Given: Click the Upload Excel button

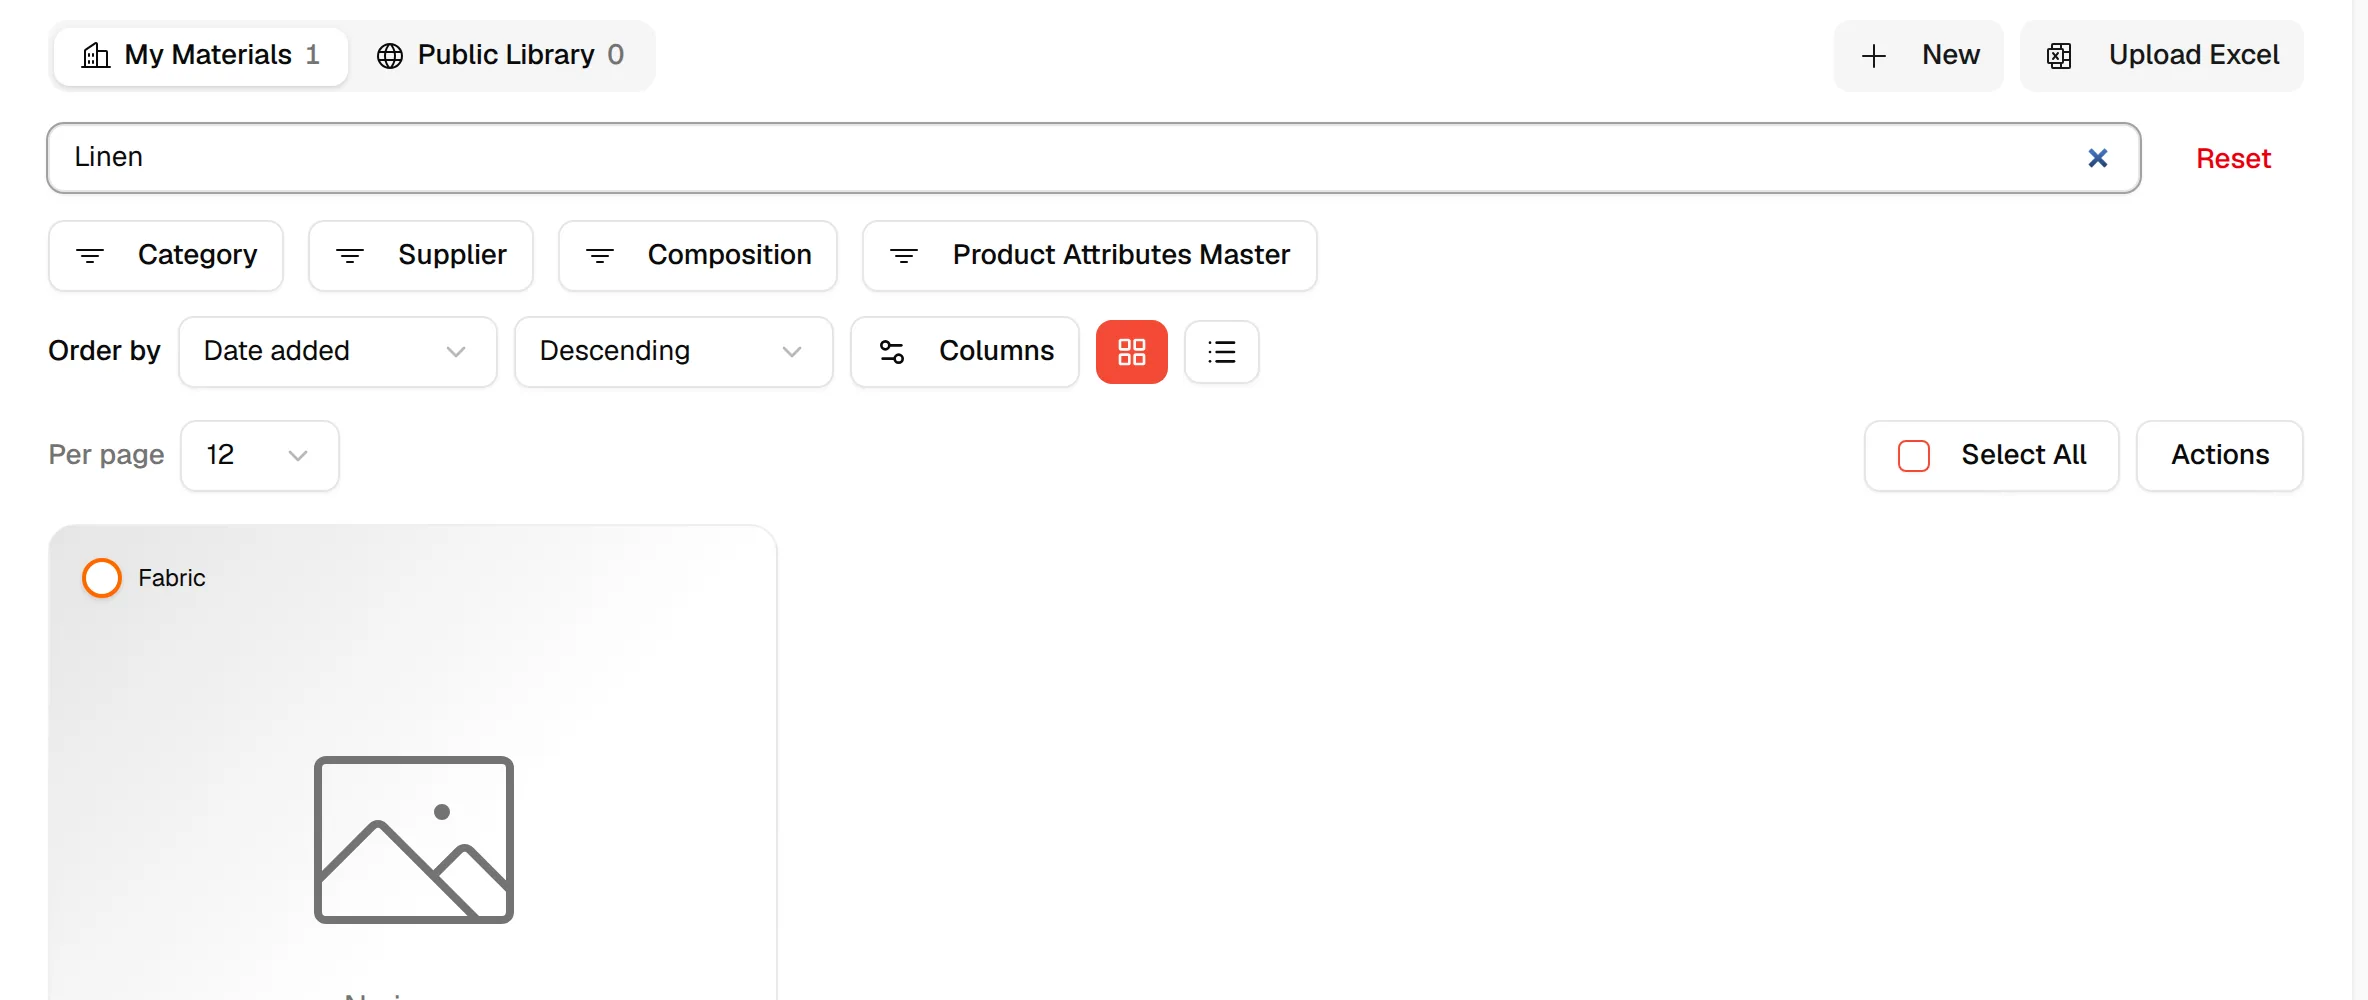Looking at the screenshot, I should click(2161, 55).
